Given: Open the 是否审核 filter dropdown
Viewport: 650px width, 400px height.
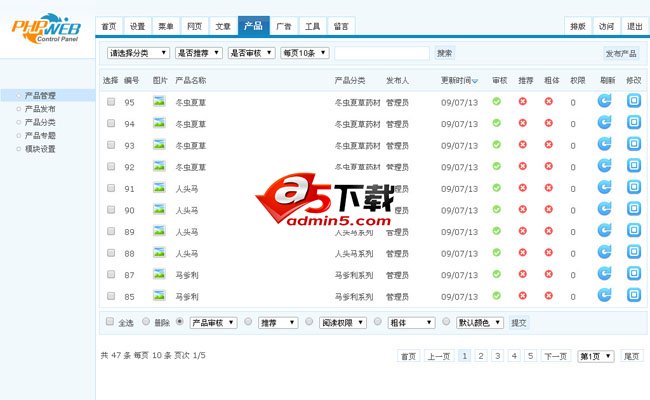Looking at the screenshot, I should coord(252,53).
